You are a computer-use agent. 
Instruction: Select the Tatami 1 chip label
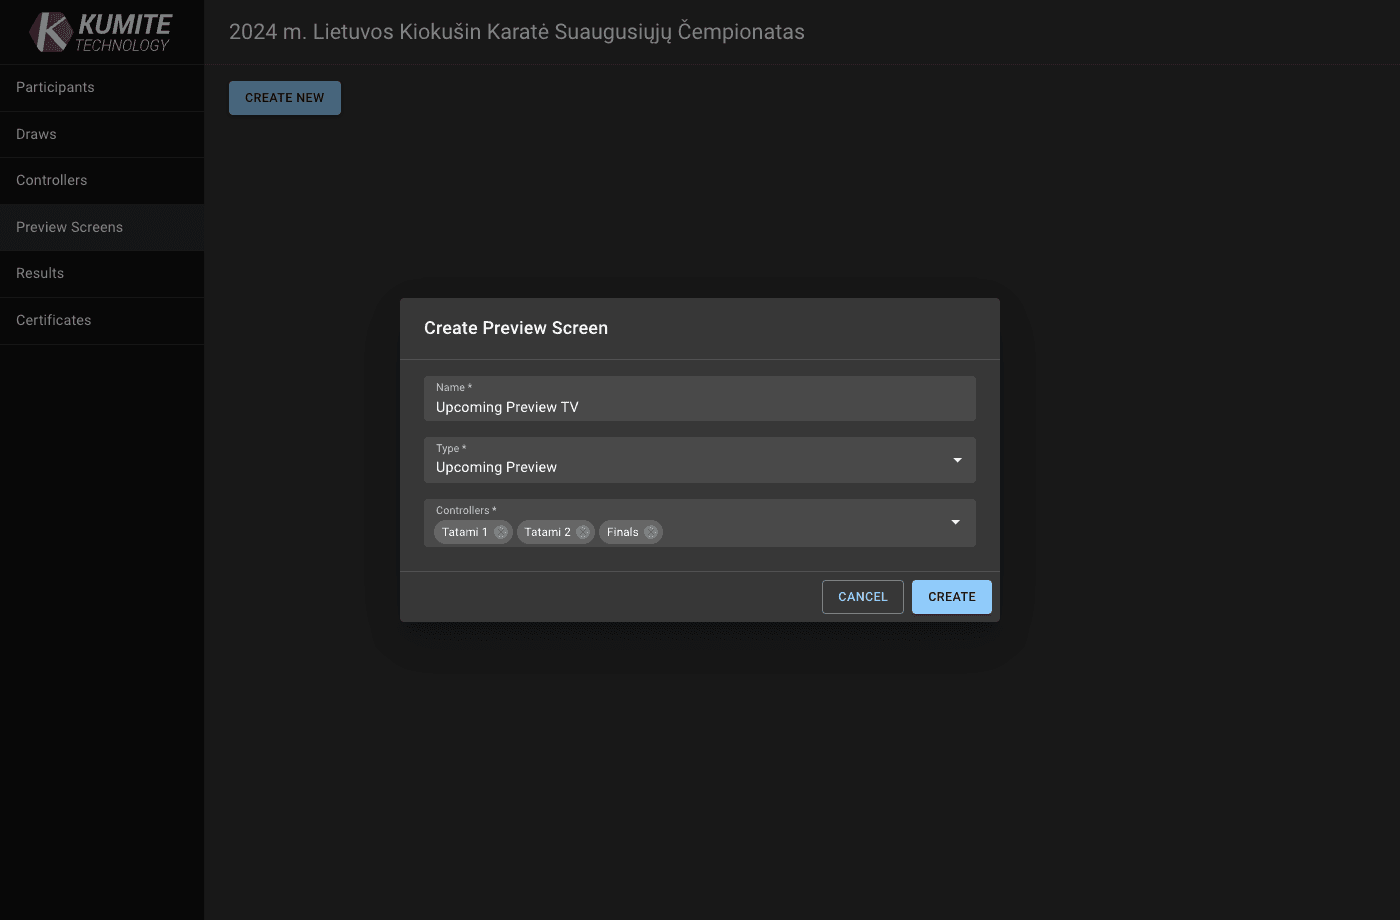click(x=464, y=532)
